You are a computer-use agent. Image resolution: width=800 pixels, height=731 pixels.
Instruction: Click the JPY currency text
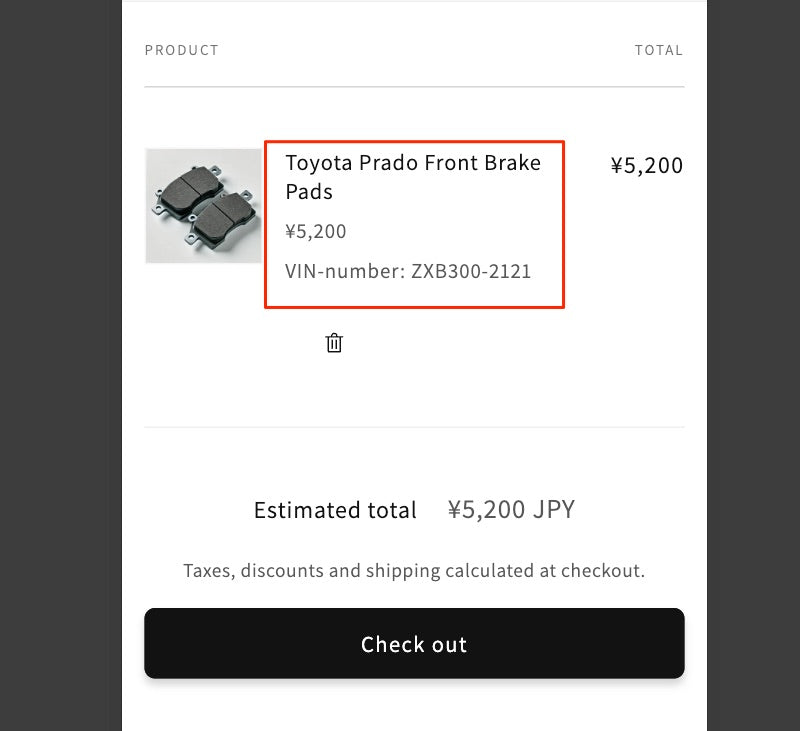(x=554, y=509)
